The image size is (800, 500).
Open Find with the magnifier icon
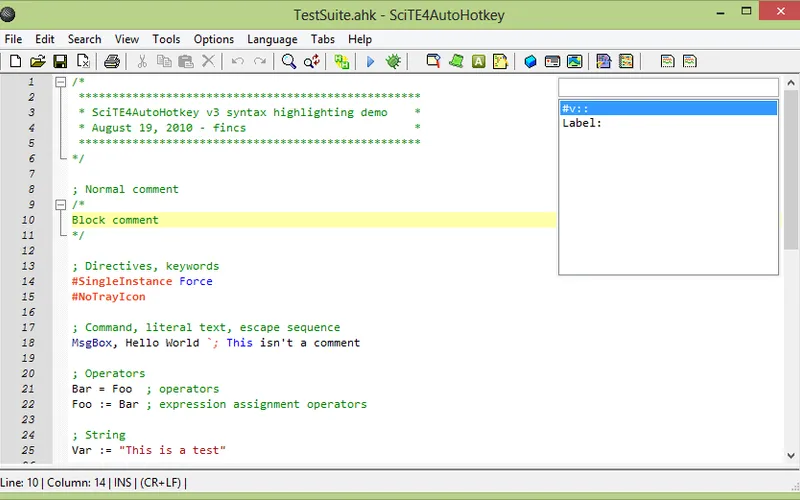click(x=288, y=62)
